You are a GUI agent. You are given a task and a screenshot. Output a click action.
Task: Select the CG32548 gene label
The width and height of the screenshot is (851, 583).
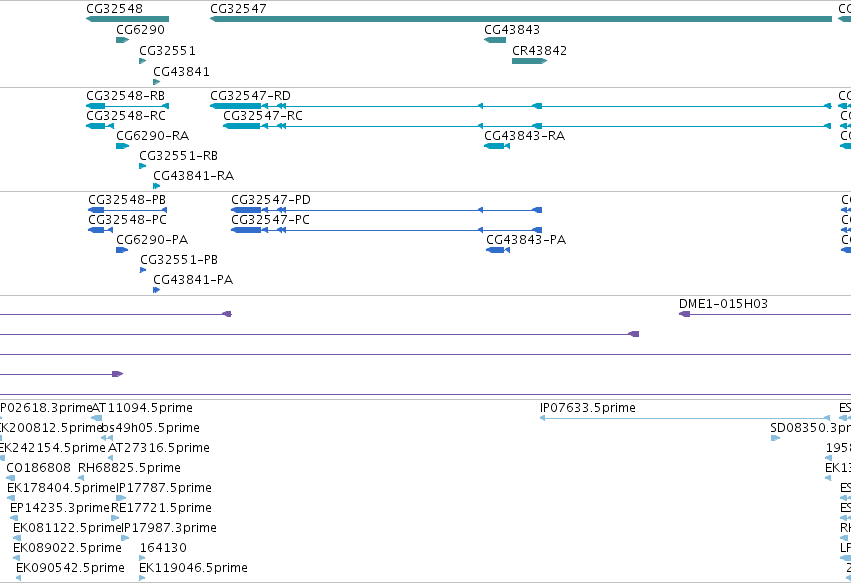pos(115,9)
